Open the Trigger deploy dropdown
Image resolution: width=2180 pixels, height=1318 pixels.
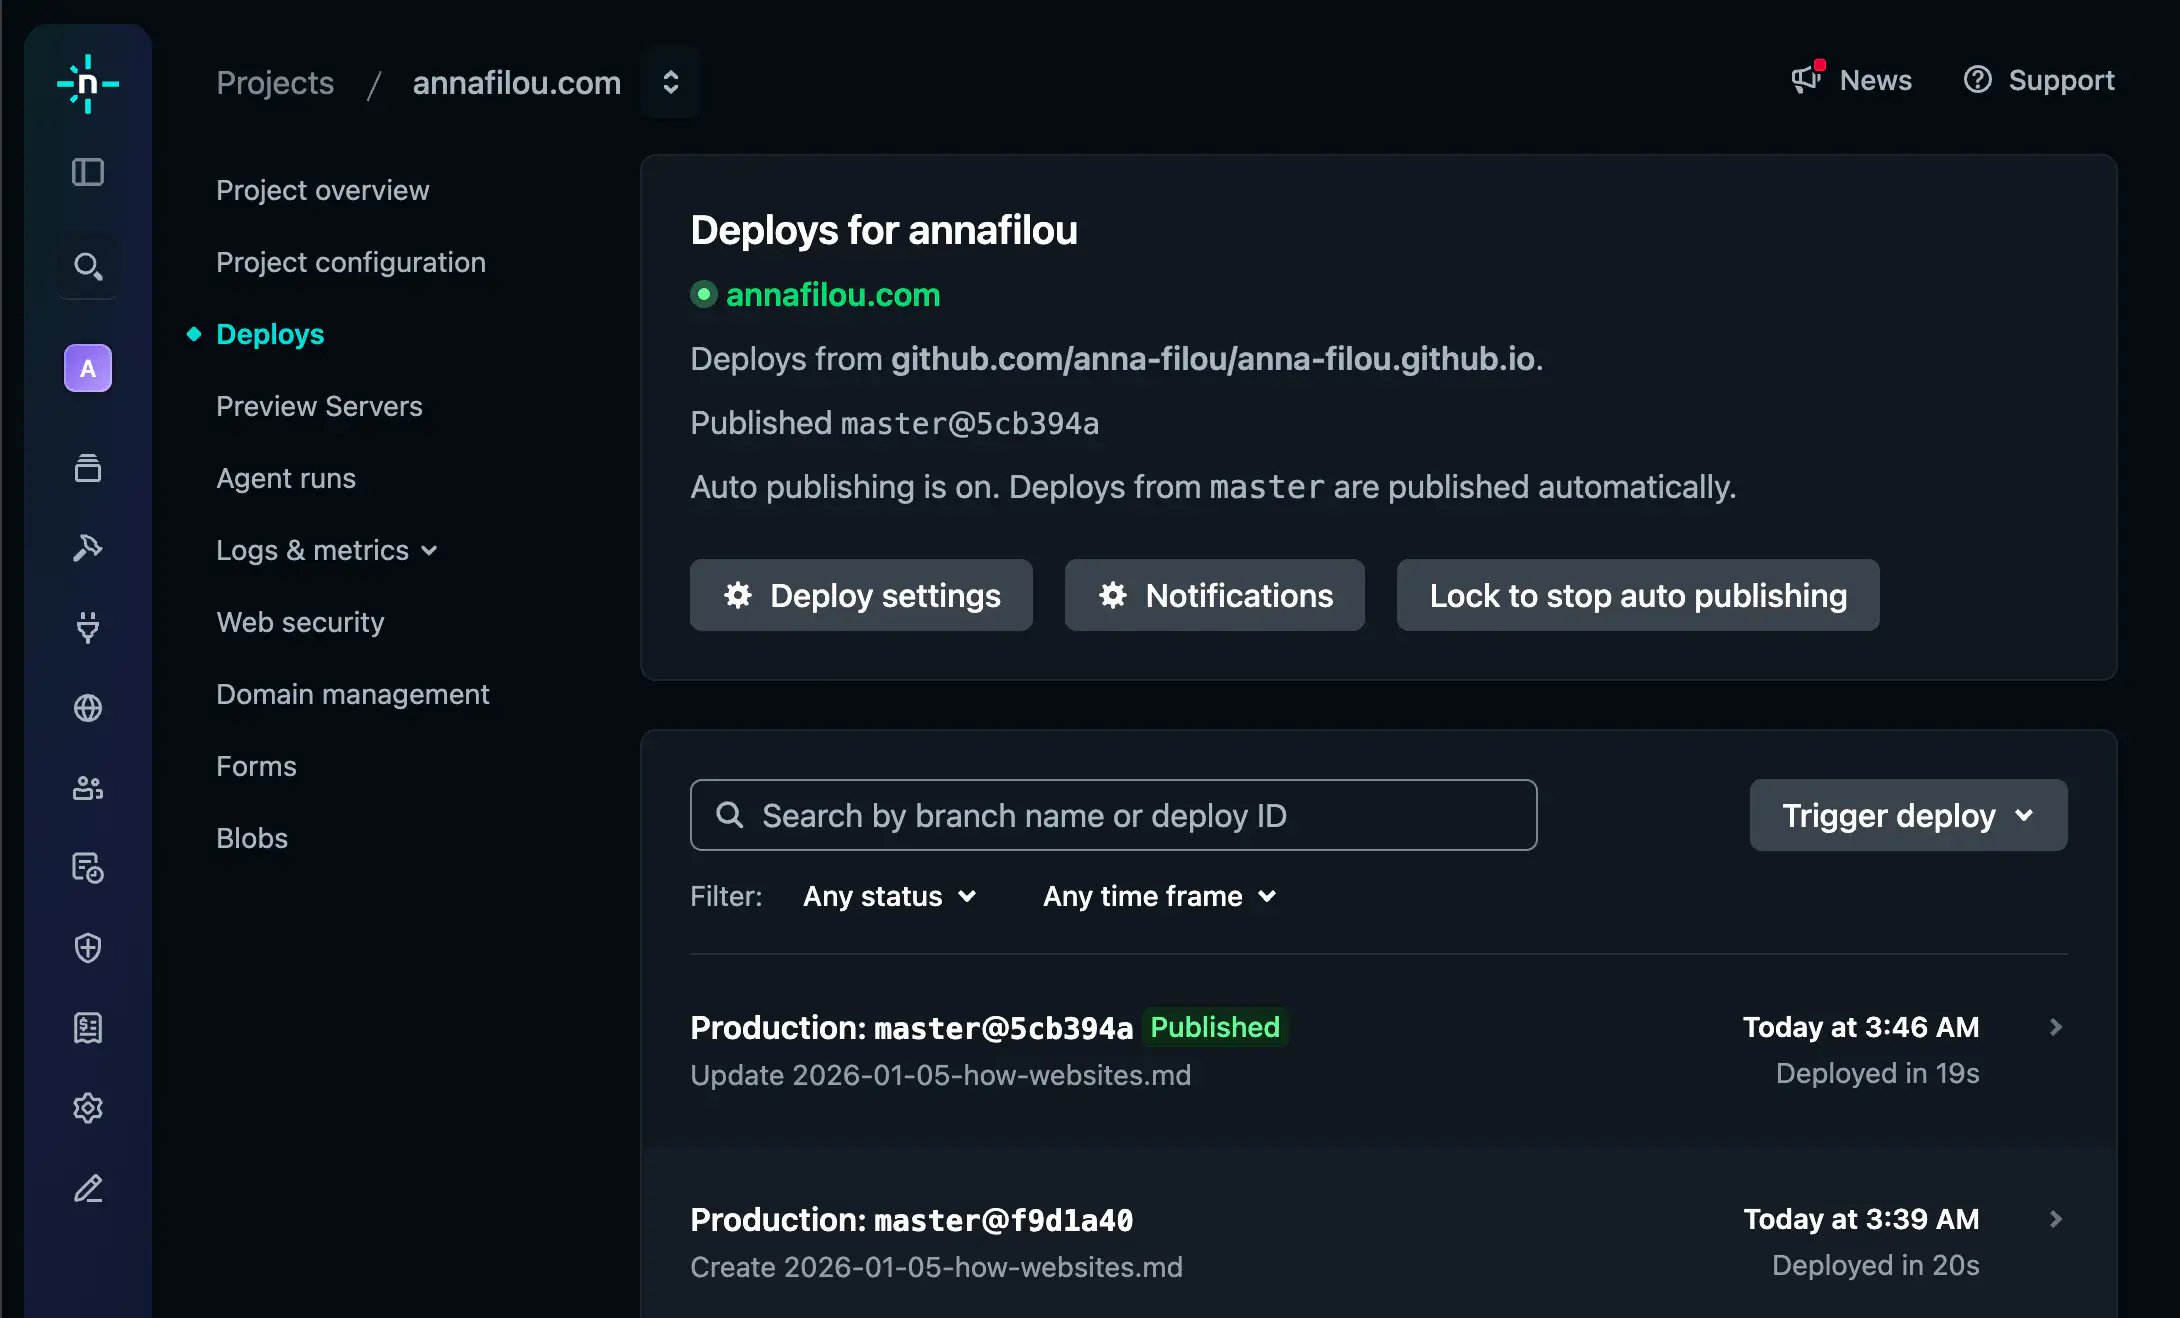pos(1907,815)
